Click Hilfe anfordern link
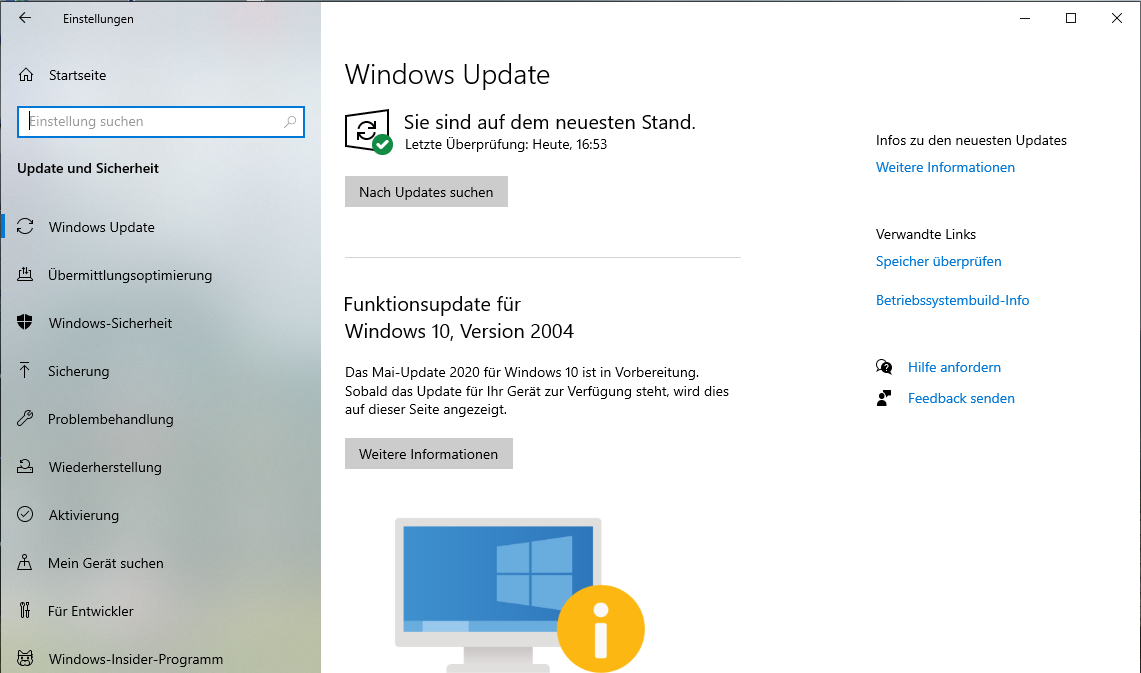The width and height of the screenshot is (1141, 673). tap(954, 367)
